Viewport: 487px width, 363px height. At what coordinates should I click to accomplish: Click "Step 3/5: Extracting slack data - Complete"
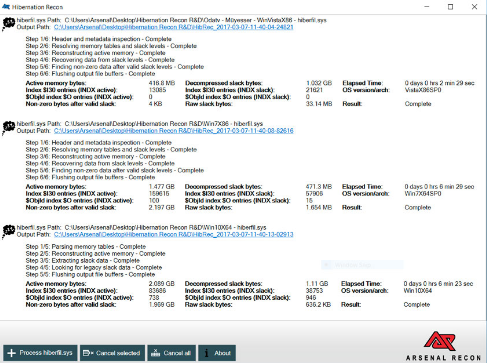pyautogui.click(x=83, y=261)
